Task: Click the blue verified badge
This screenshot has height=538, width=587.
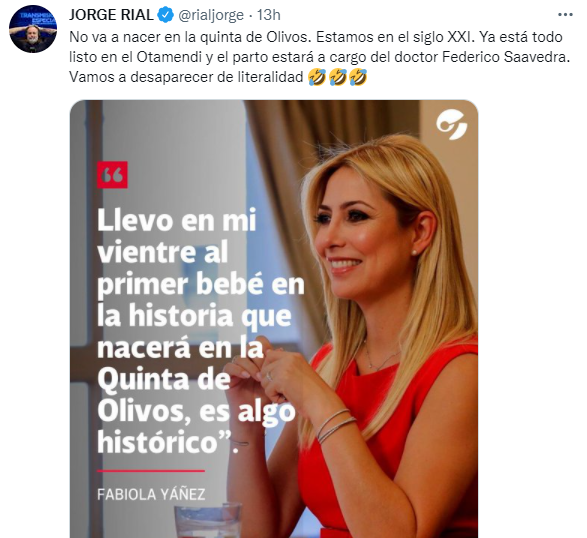Action: click(165, 15)
